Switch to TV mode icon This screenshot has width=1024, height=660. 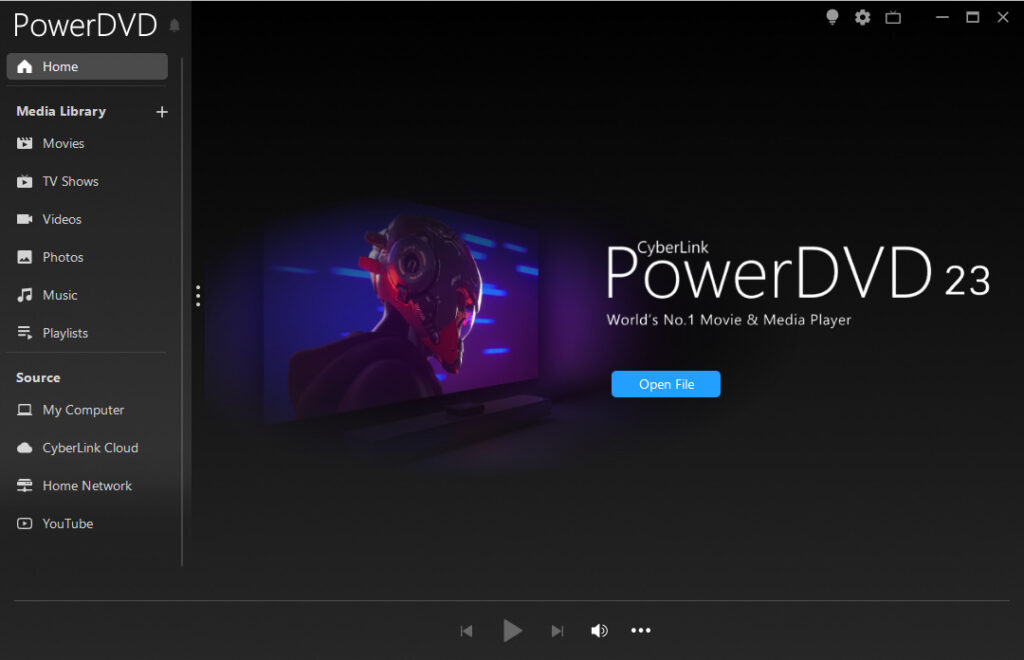(893, 18)
